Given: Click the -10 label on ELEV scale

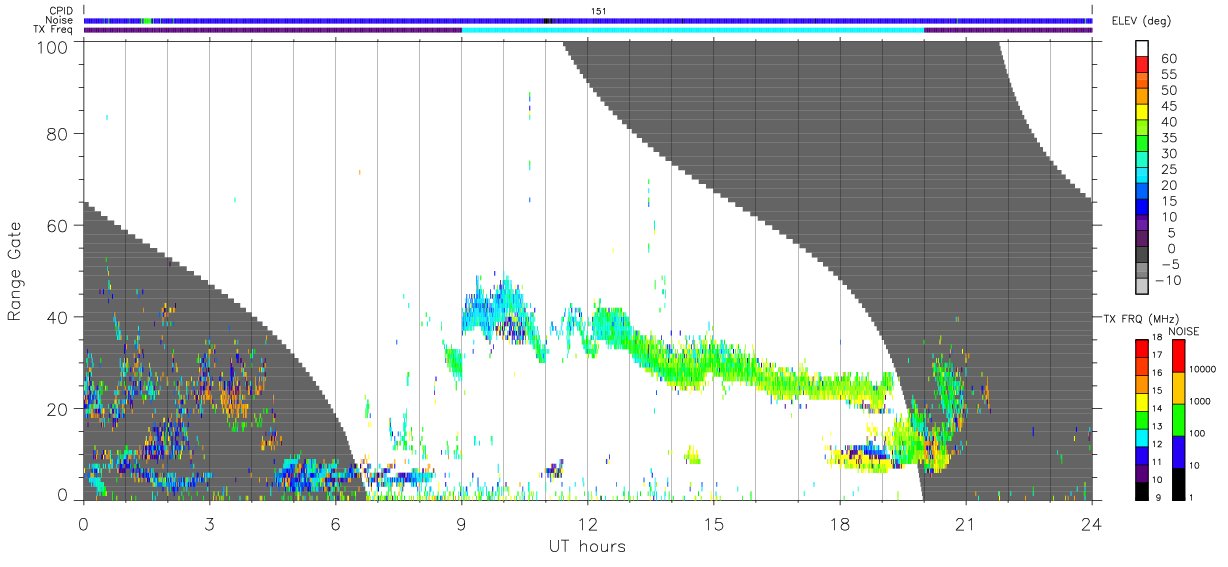Looking at the screenshot, I should tap(1167, 281).
